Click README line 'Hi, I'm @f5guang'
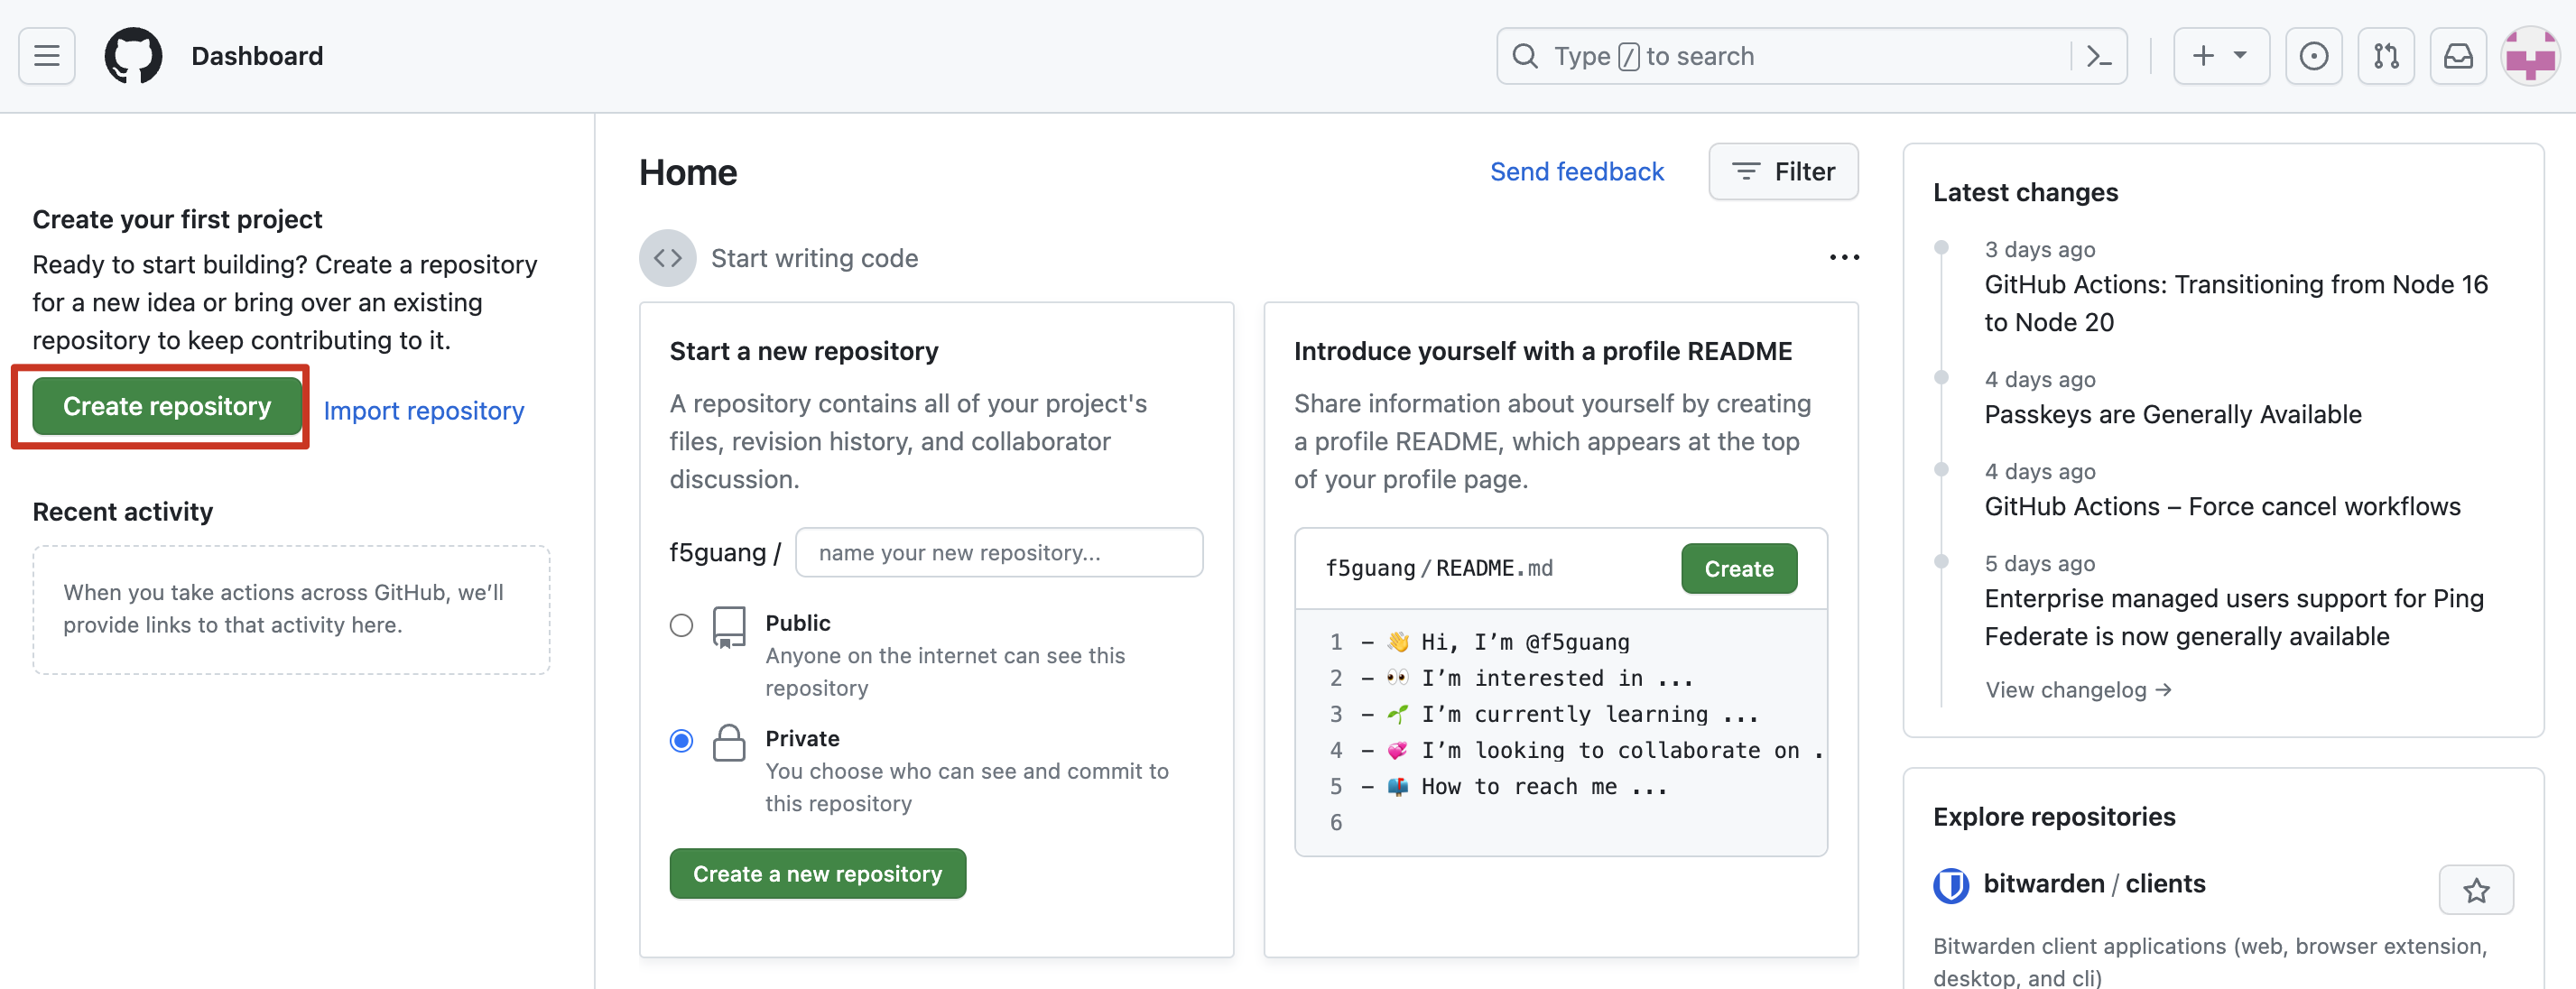Viewport: 2576px width, 989px height. (x=1525, y=642)
